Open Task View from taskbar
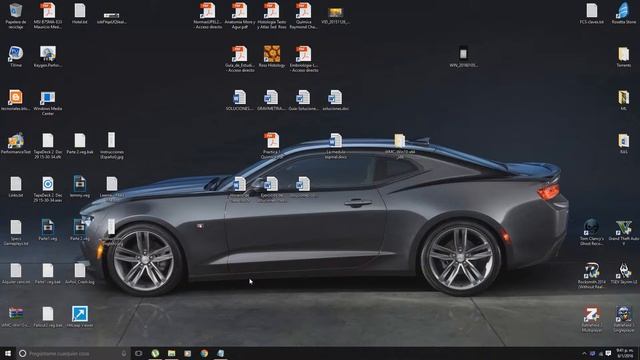This screenshot has height=360, width=640. pyautogui.click(x=139, y=353)
